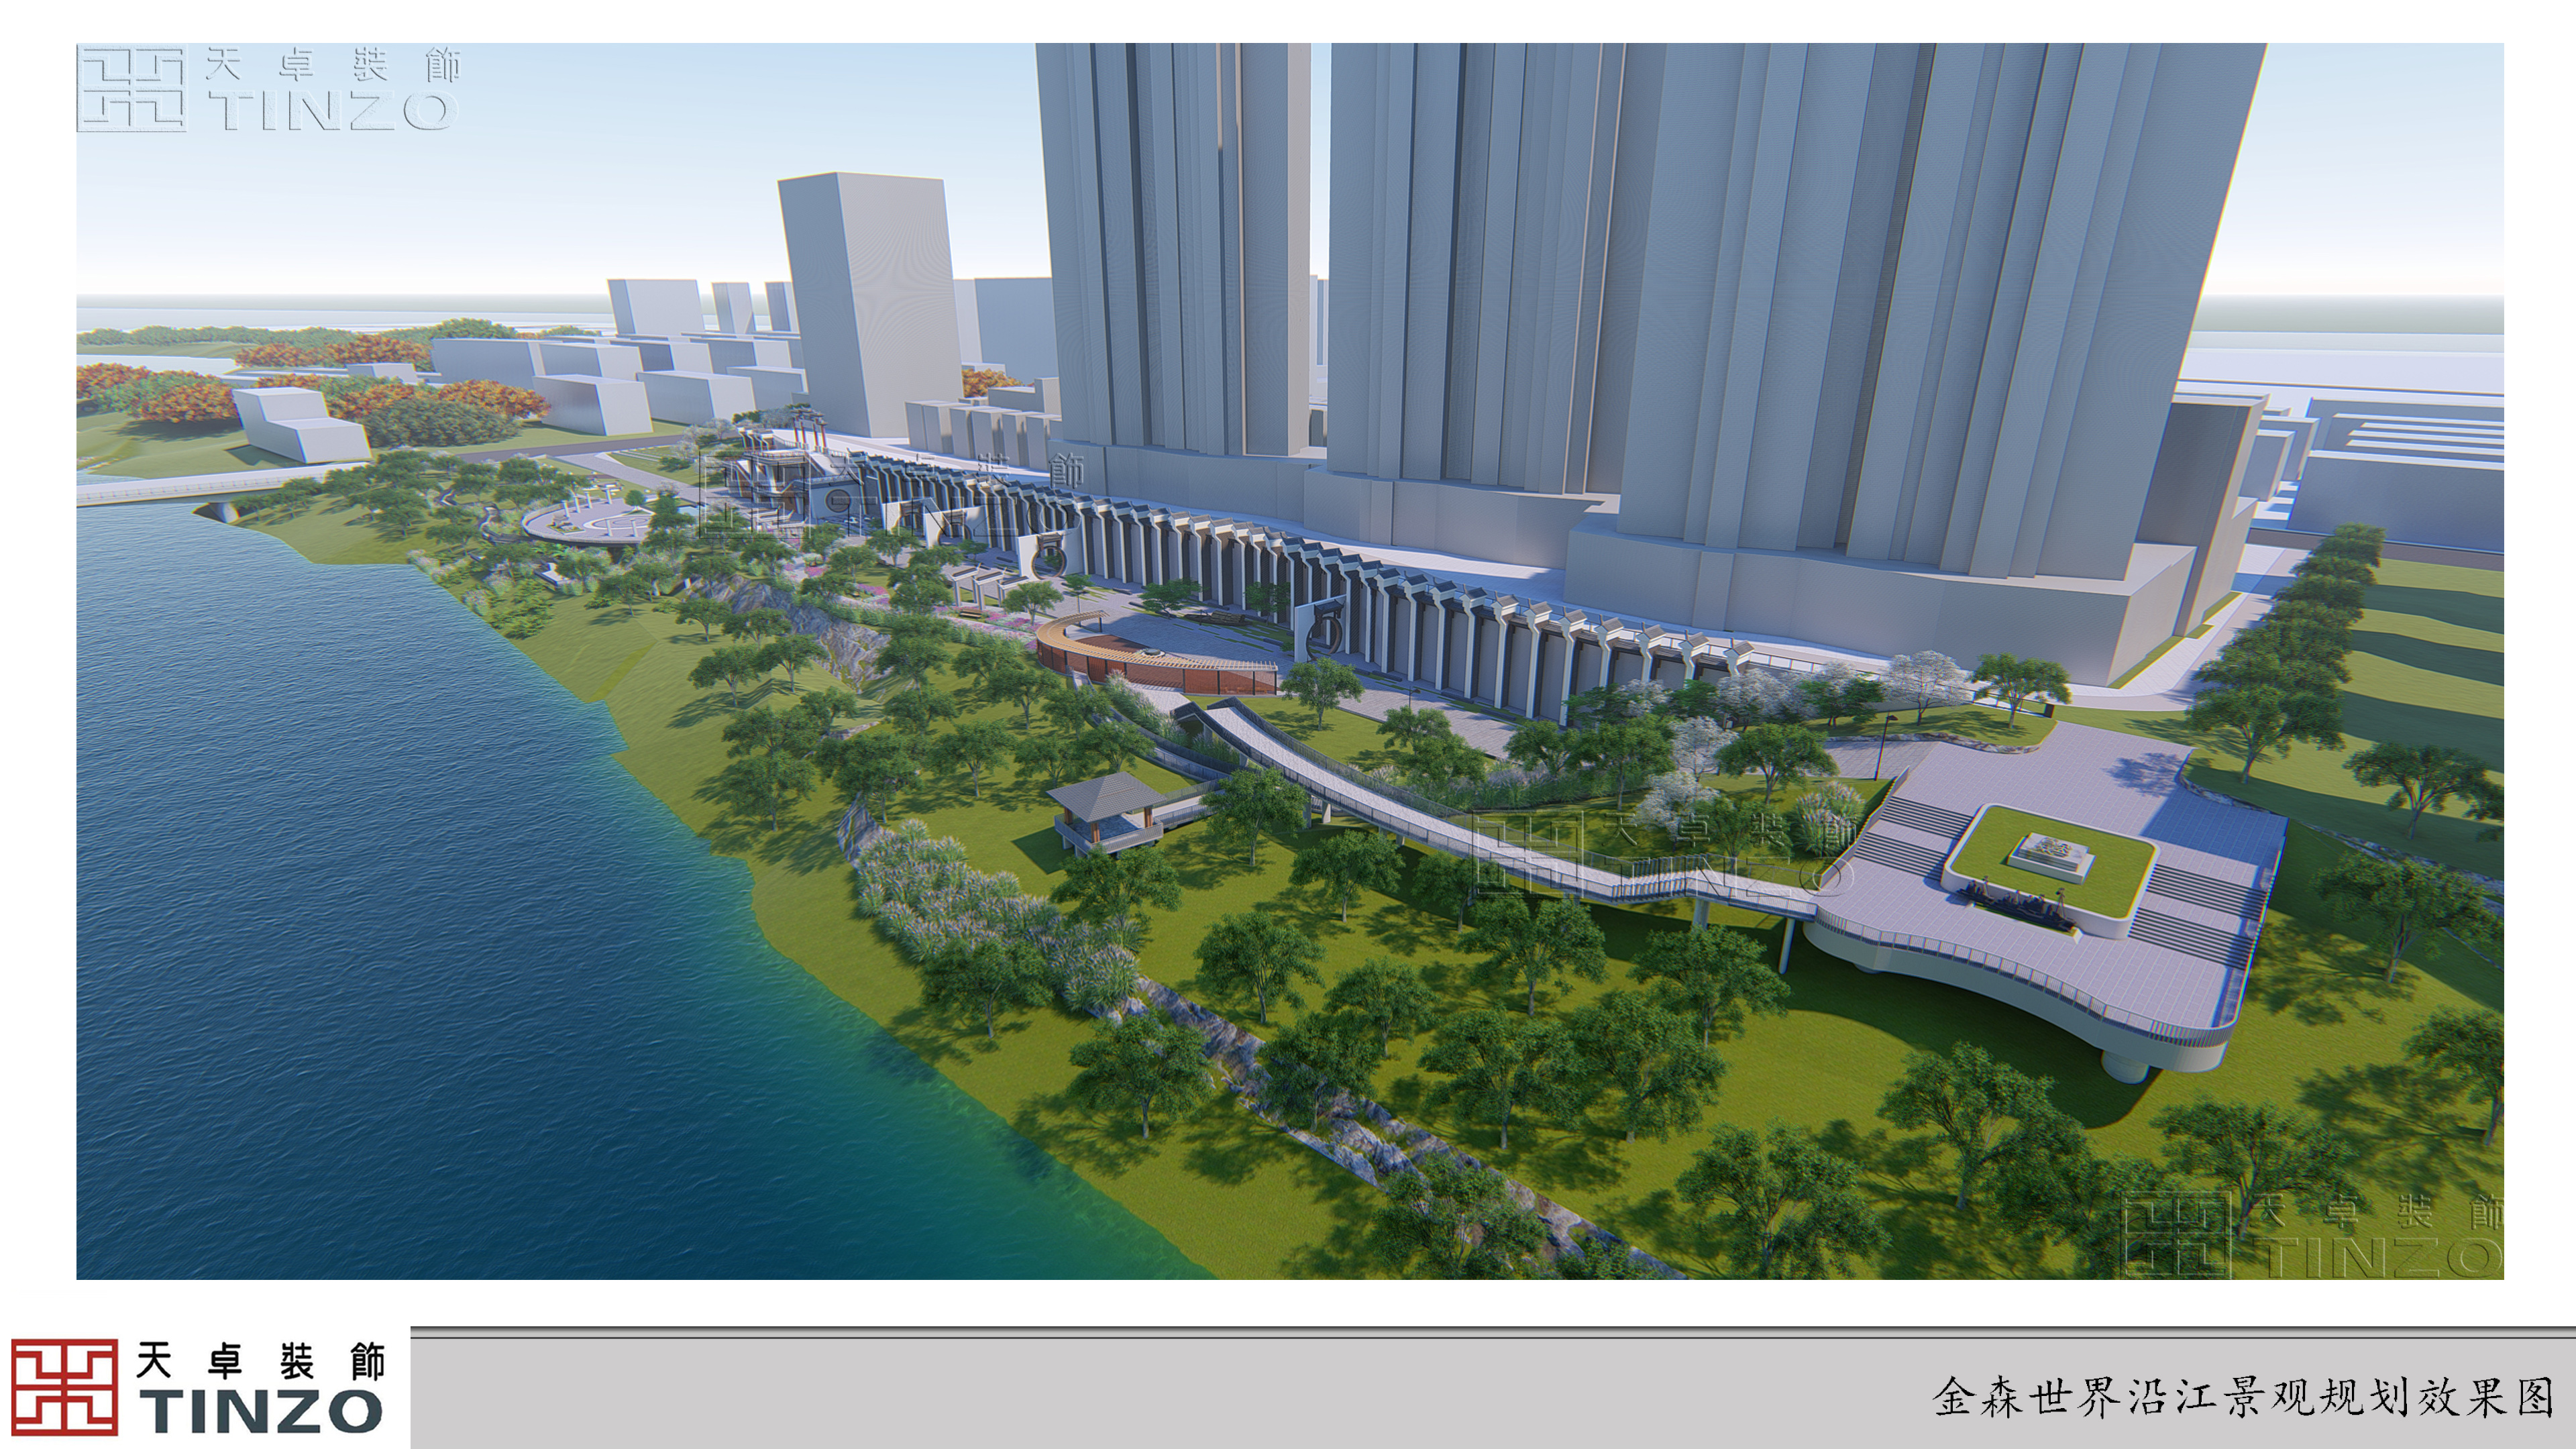Click the 天卓装飾 text in the footer logo

point(261,1360)
